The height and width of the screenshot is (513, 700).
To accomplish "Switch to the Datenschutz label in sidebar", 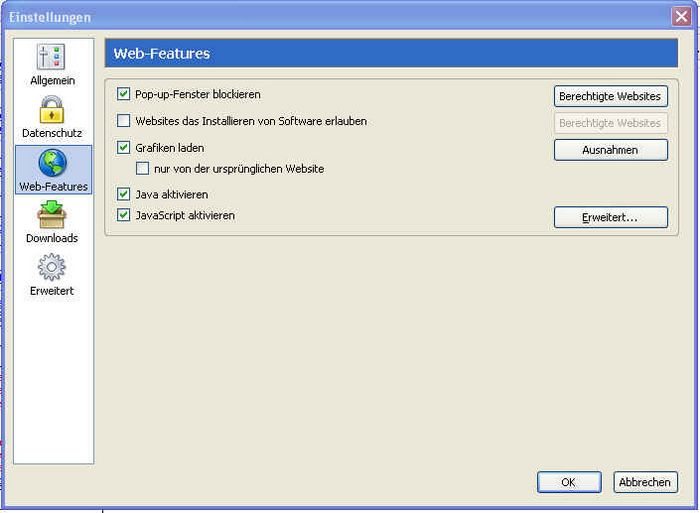I will coord(52,133).
